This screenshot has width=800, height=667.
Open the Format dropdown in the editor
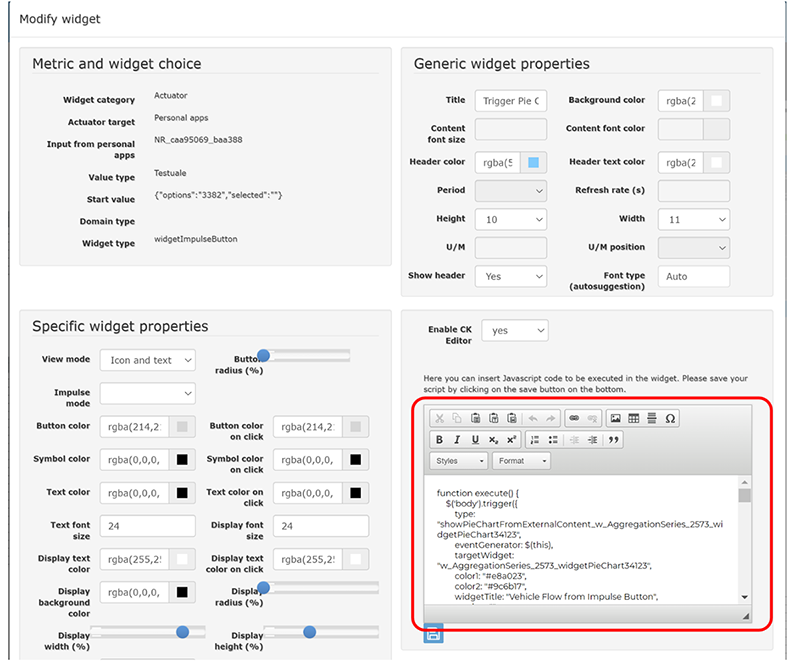pos(522,461)
